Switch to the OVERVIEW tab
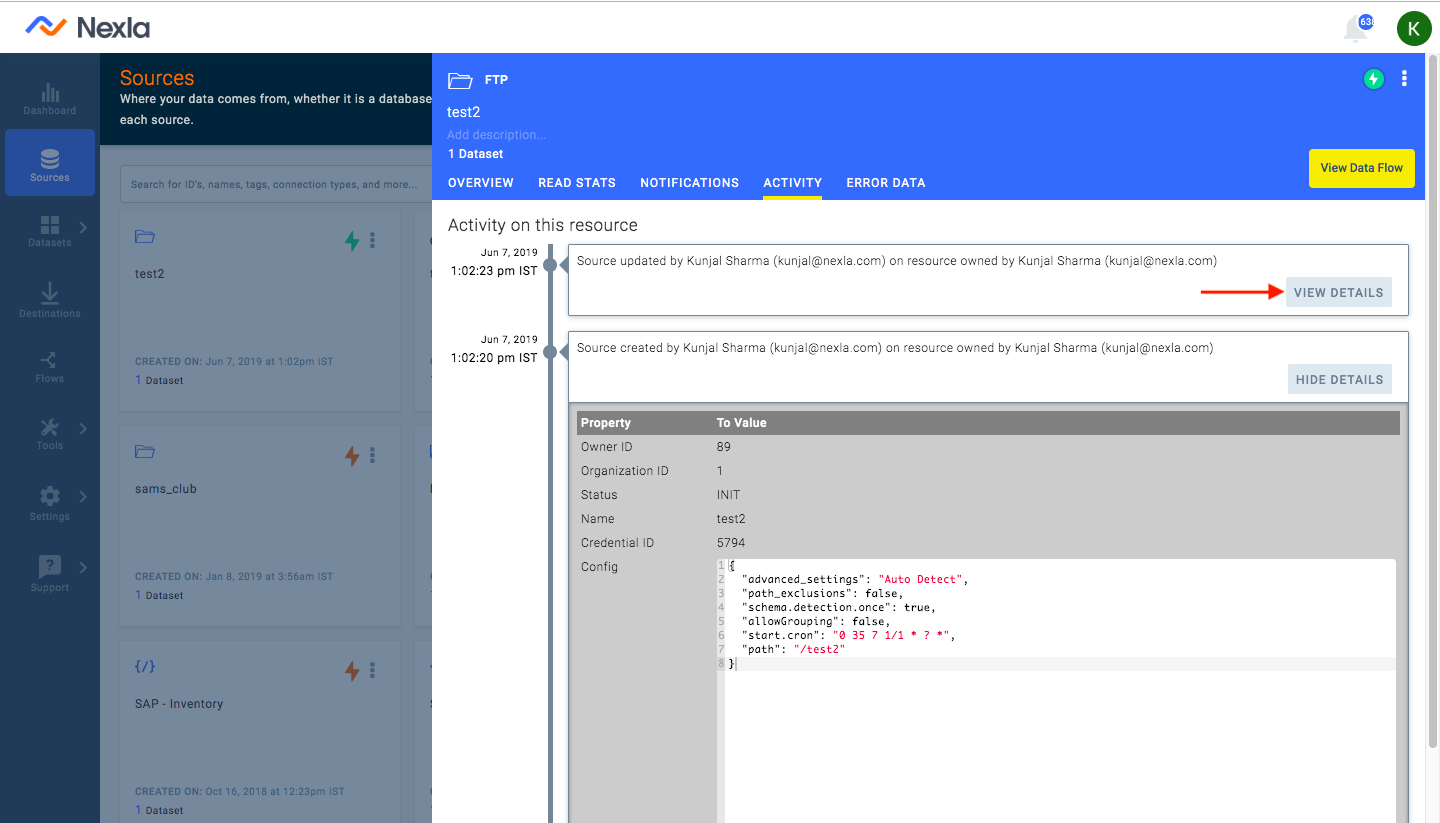1440x823 pixels. 481,183
